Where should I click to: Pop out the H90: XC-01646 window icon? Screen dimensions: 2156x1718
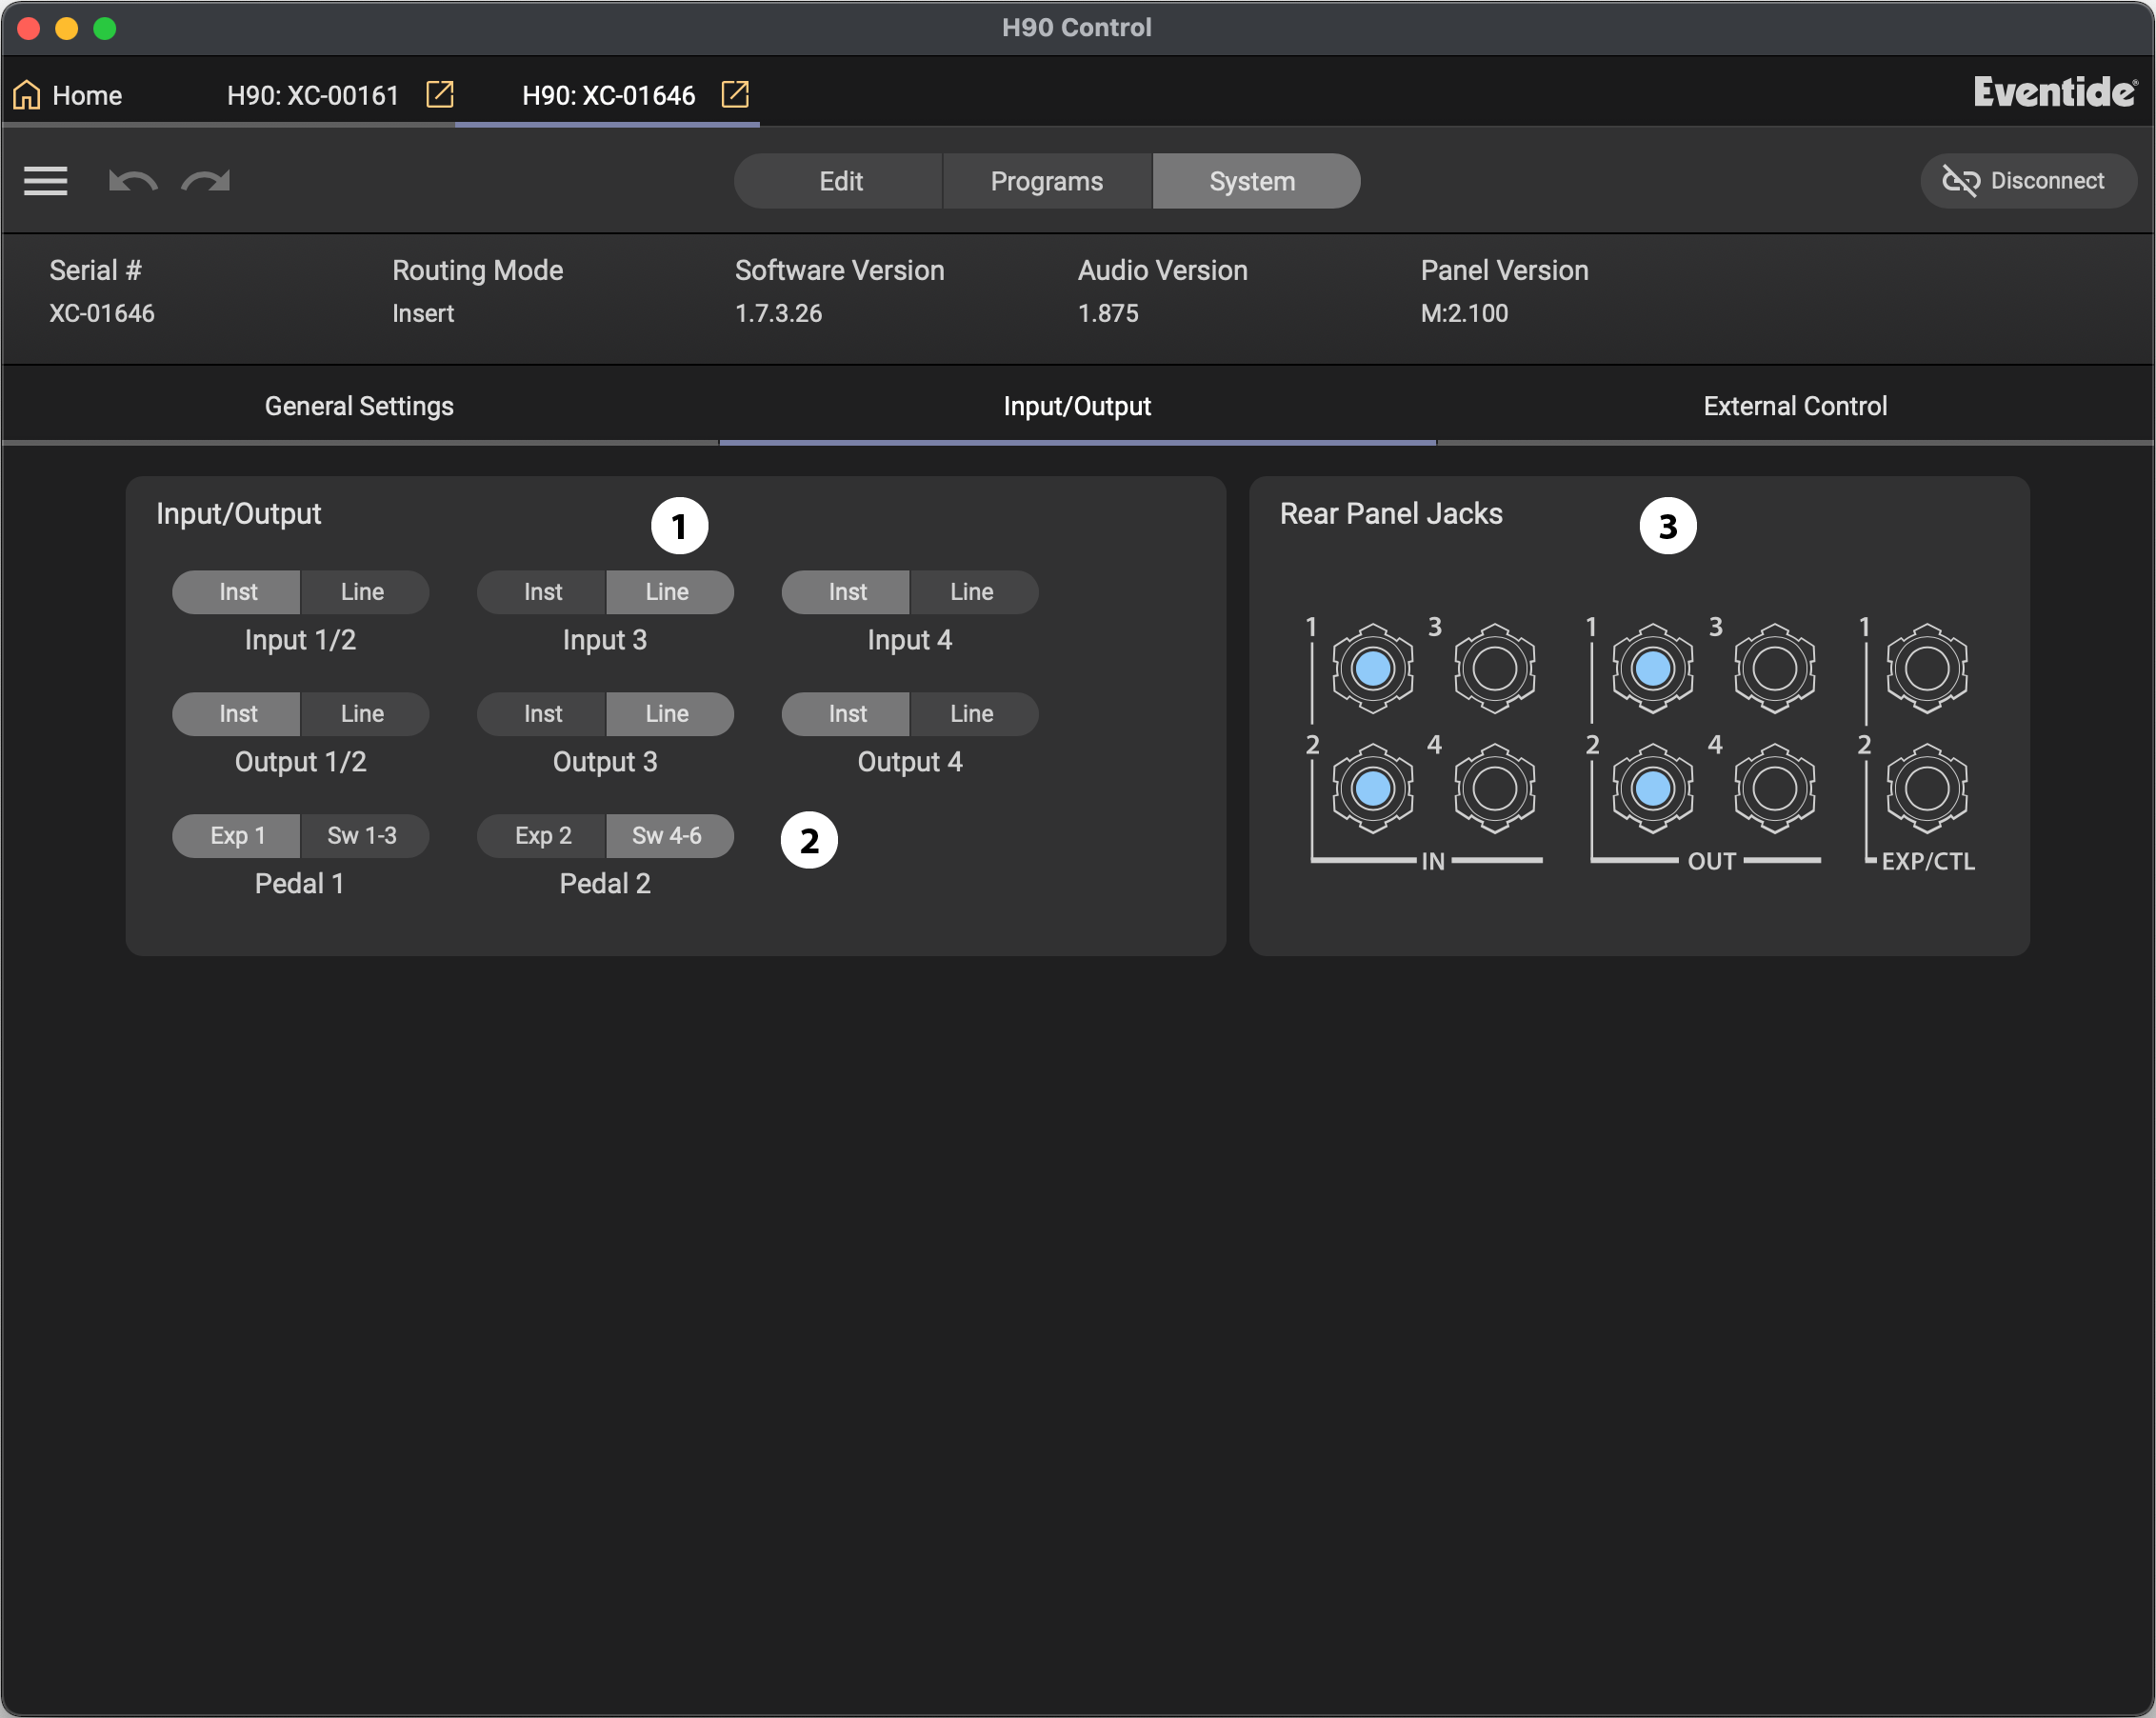735,95
